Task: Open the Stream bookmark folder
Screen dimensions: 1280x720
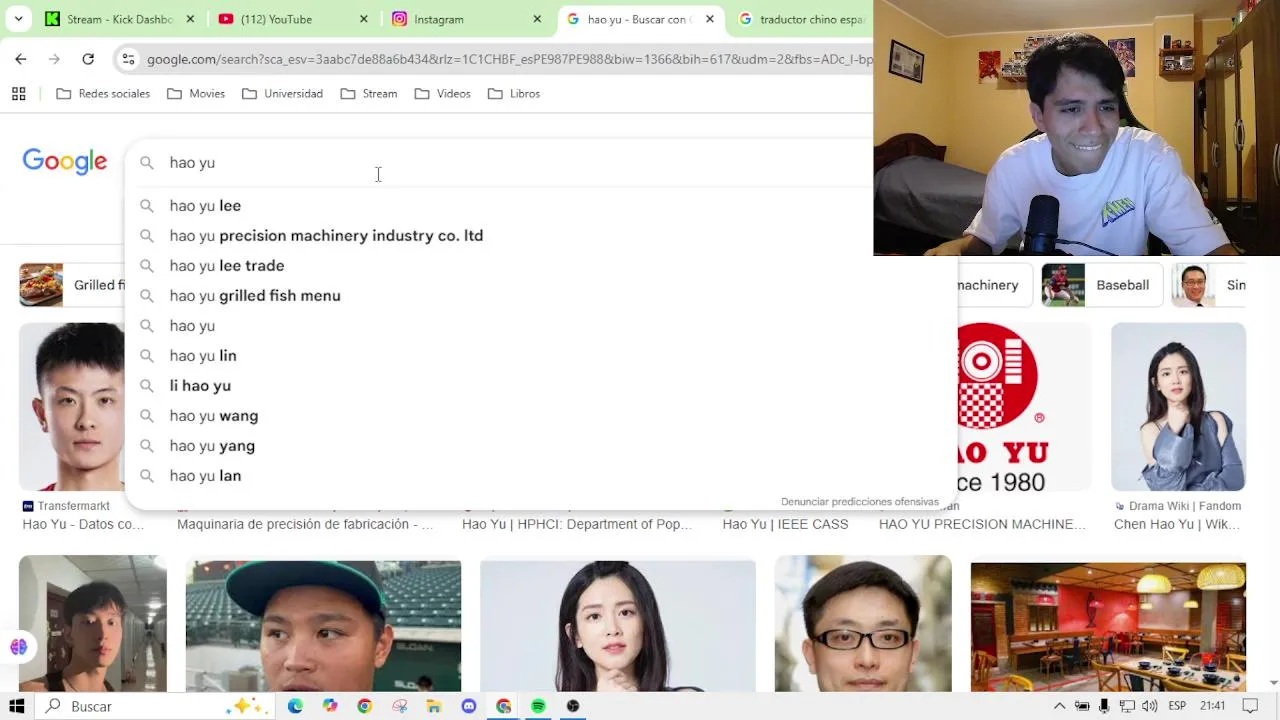Action: pos(369,94)
